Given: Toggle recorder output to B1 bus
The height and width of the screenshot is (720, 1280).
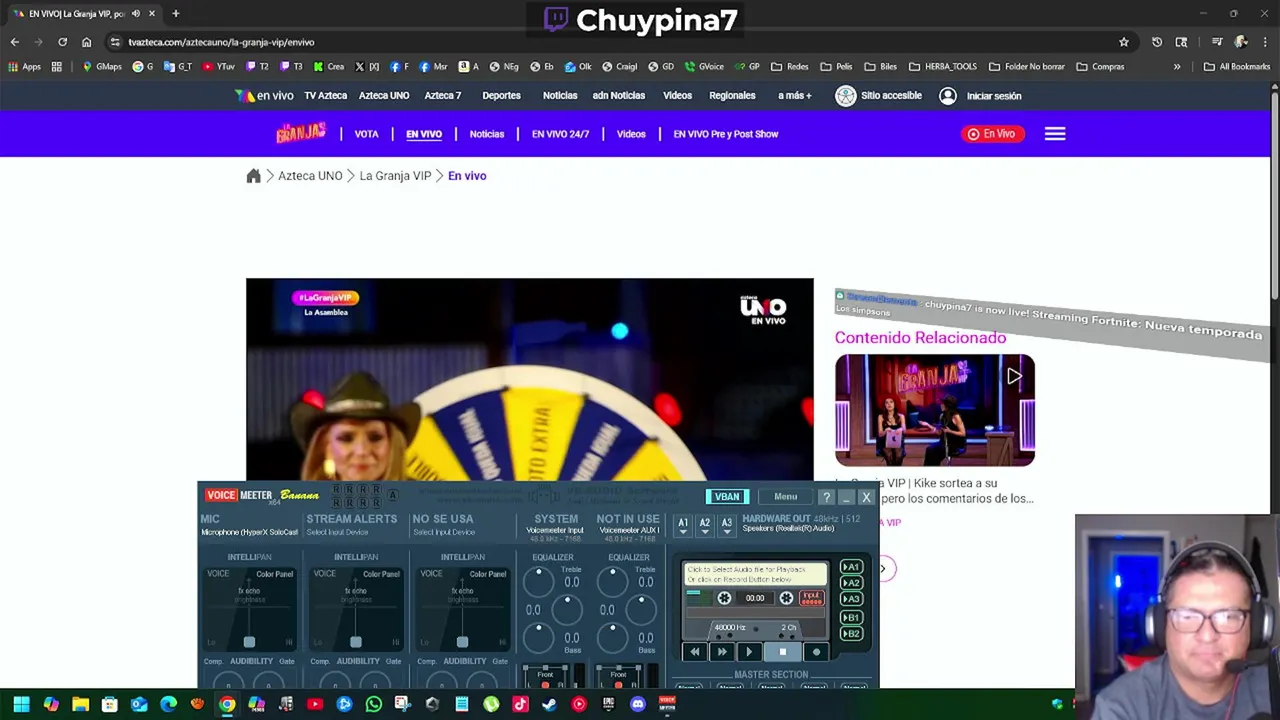Looking at the screenshot, I should tap(851, 618).
